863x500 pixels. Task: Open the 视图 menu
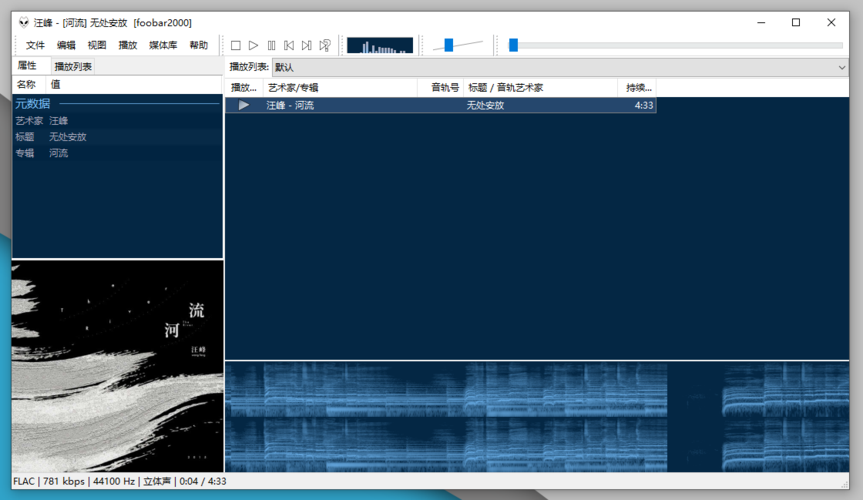[97, 45]
